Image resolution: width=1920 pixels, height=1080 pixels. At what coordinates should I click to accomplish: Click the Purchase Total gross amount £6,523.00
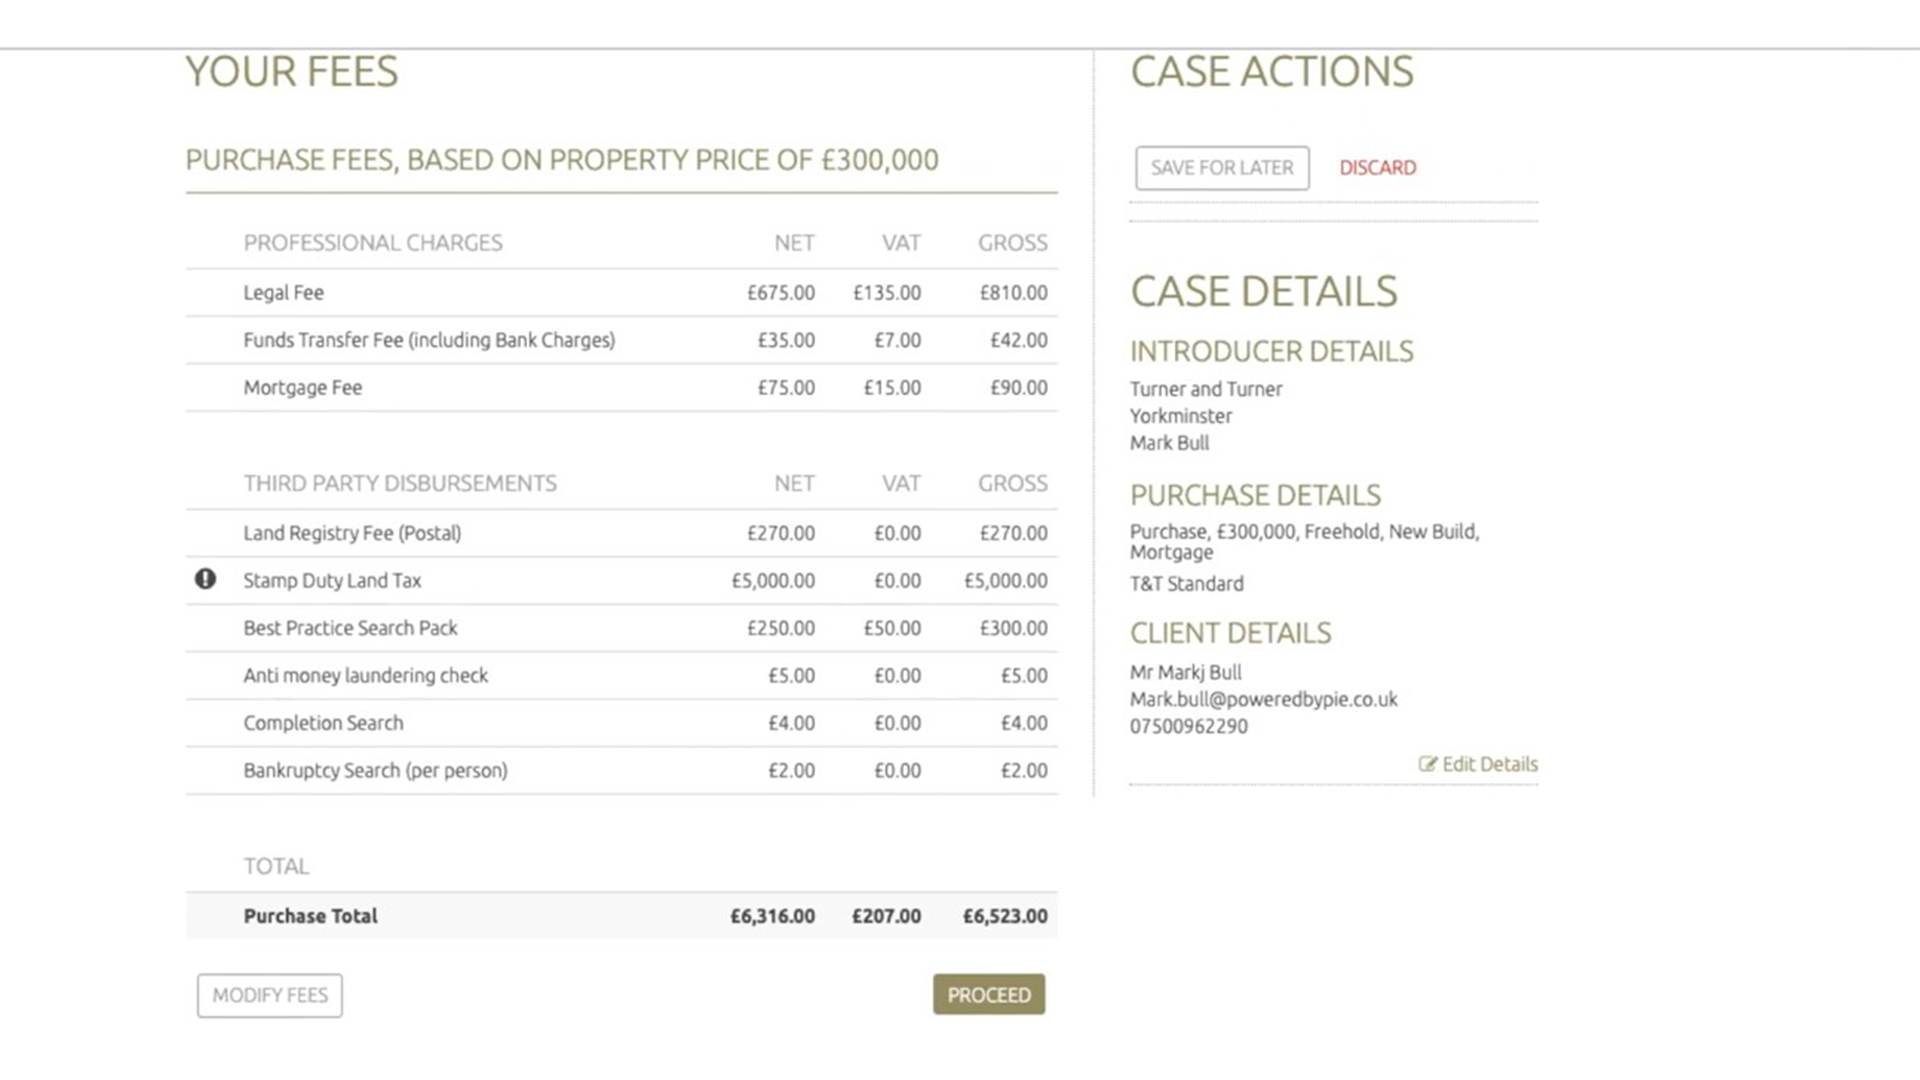1005,916
